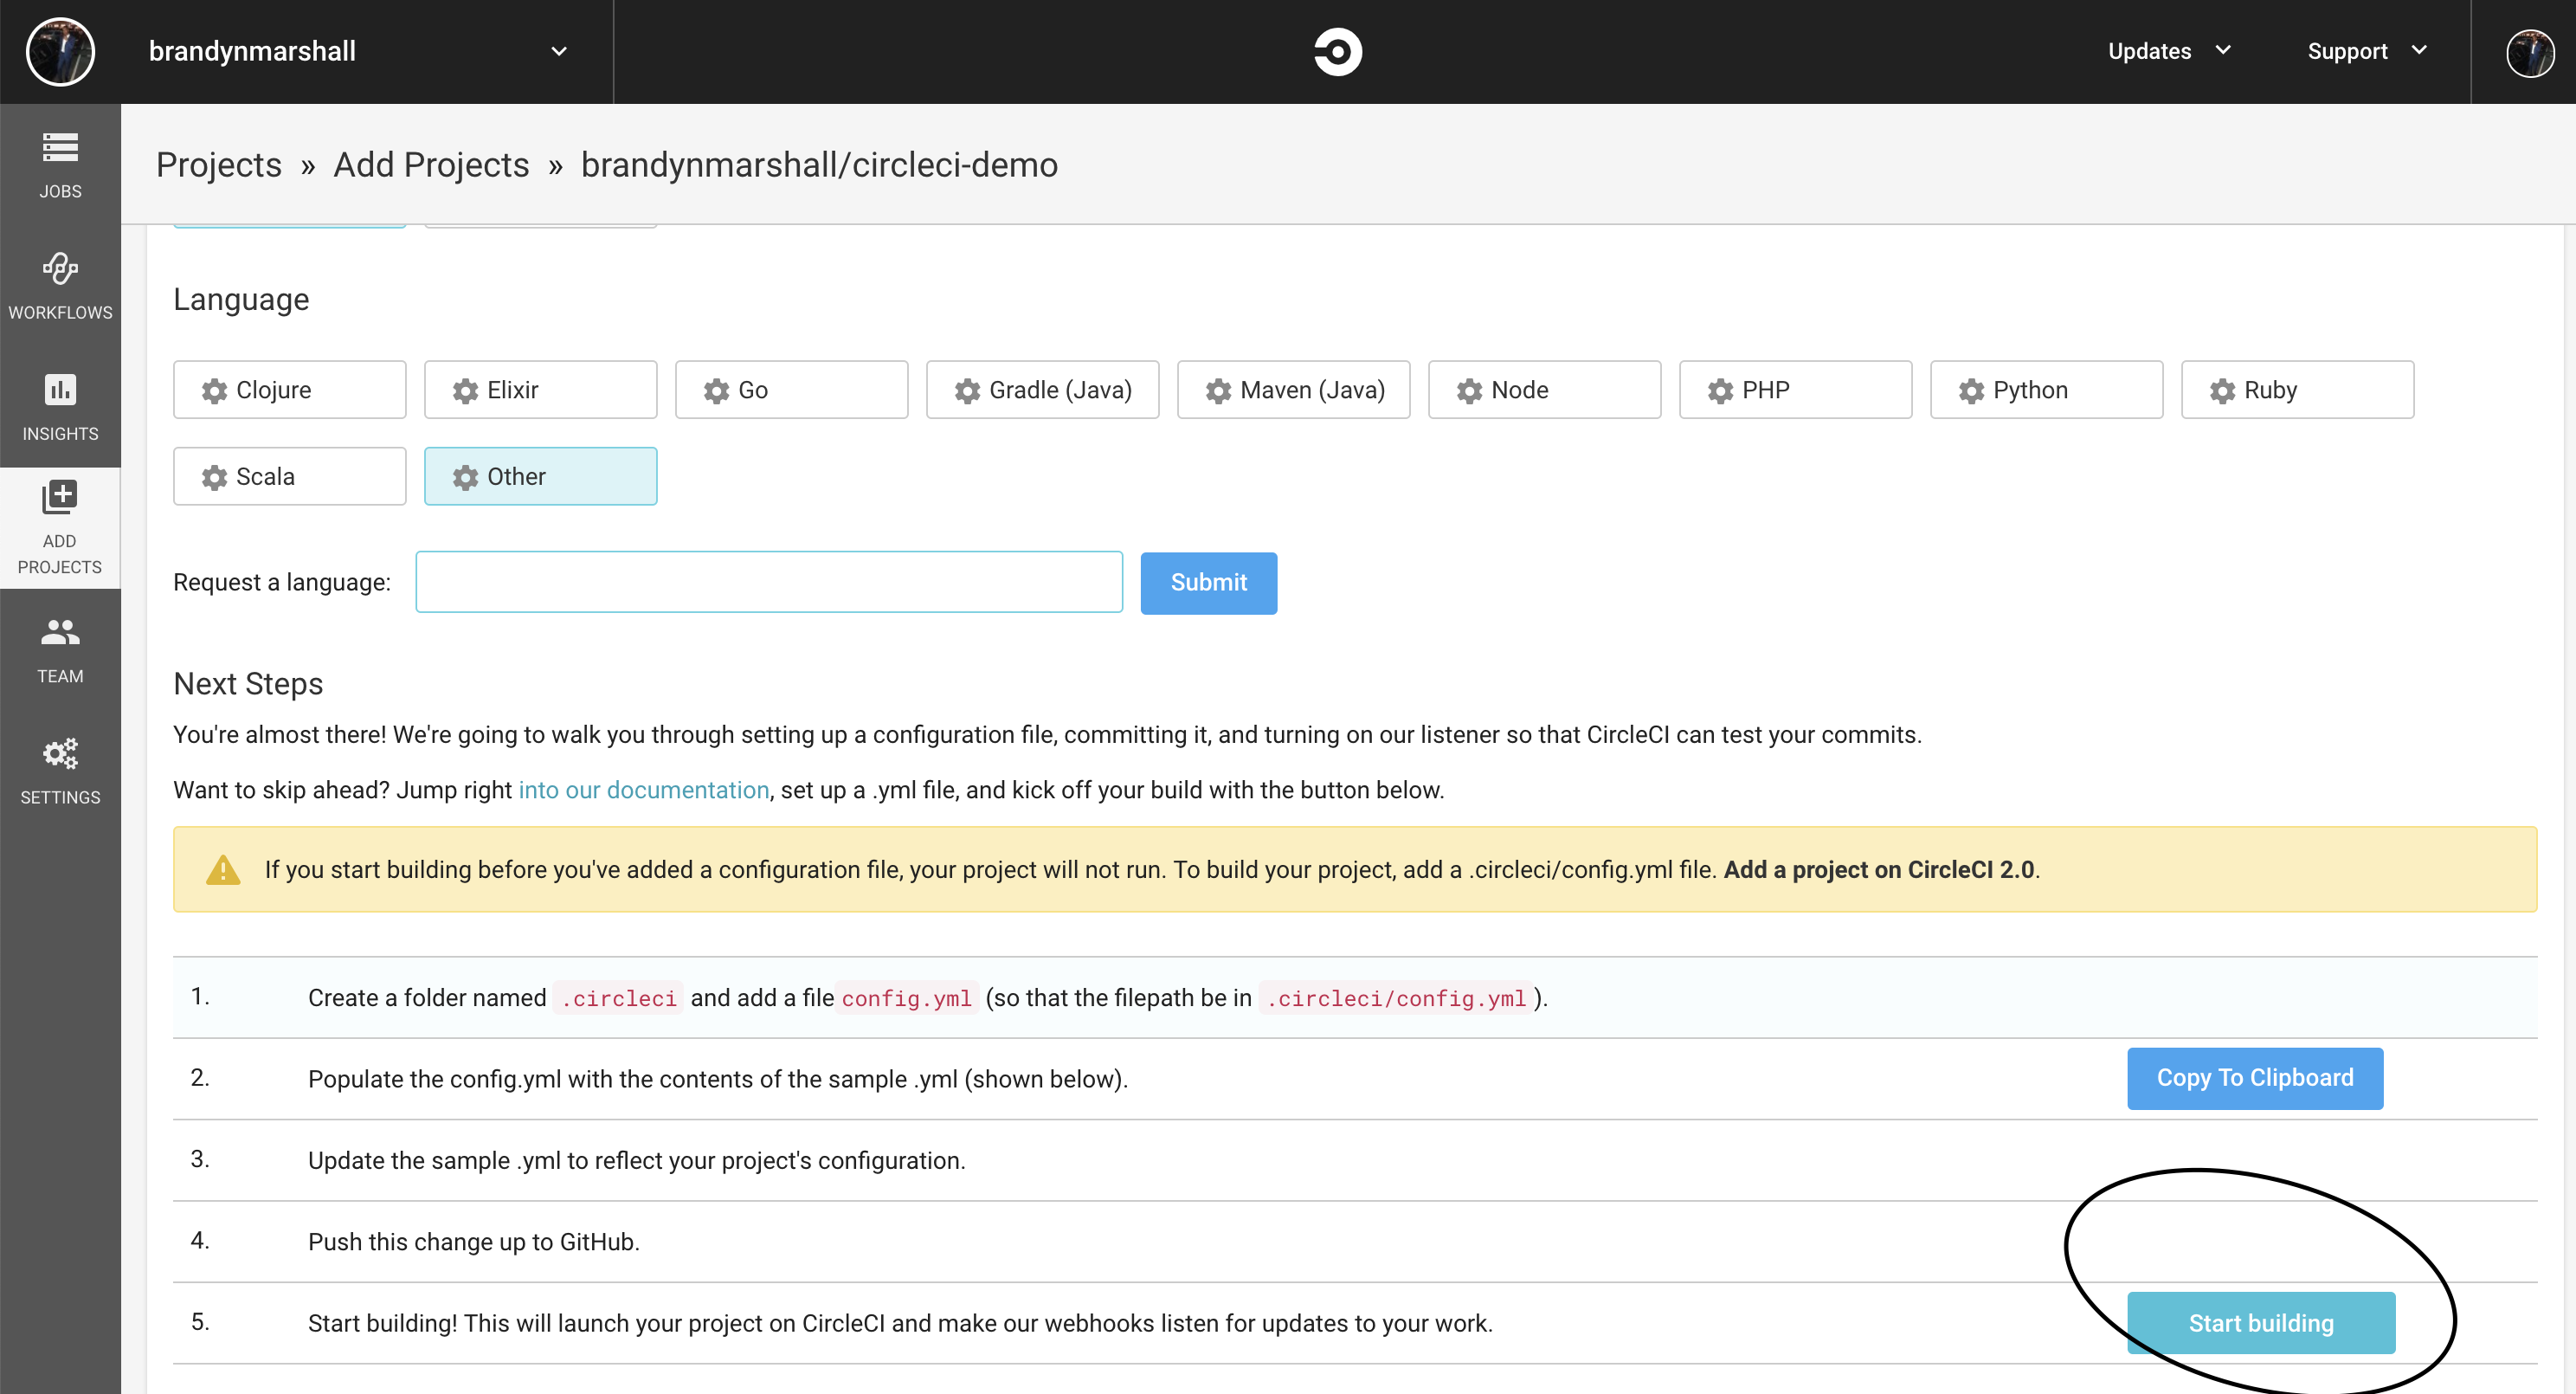The width and height of the screenshot is (2576, 1394).
Task: Go to the Insights section label
Action: [60, 434]
